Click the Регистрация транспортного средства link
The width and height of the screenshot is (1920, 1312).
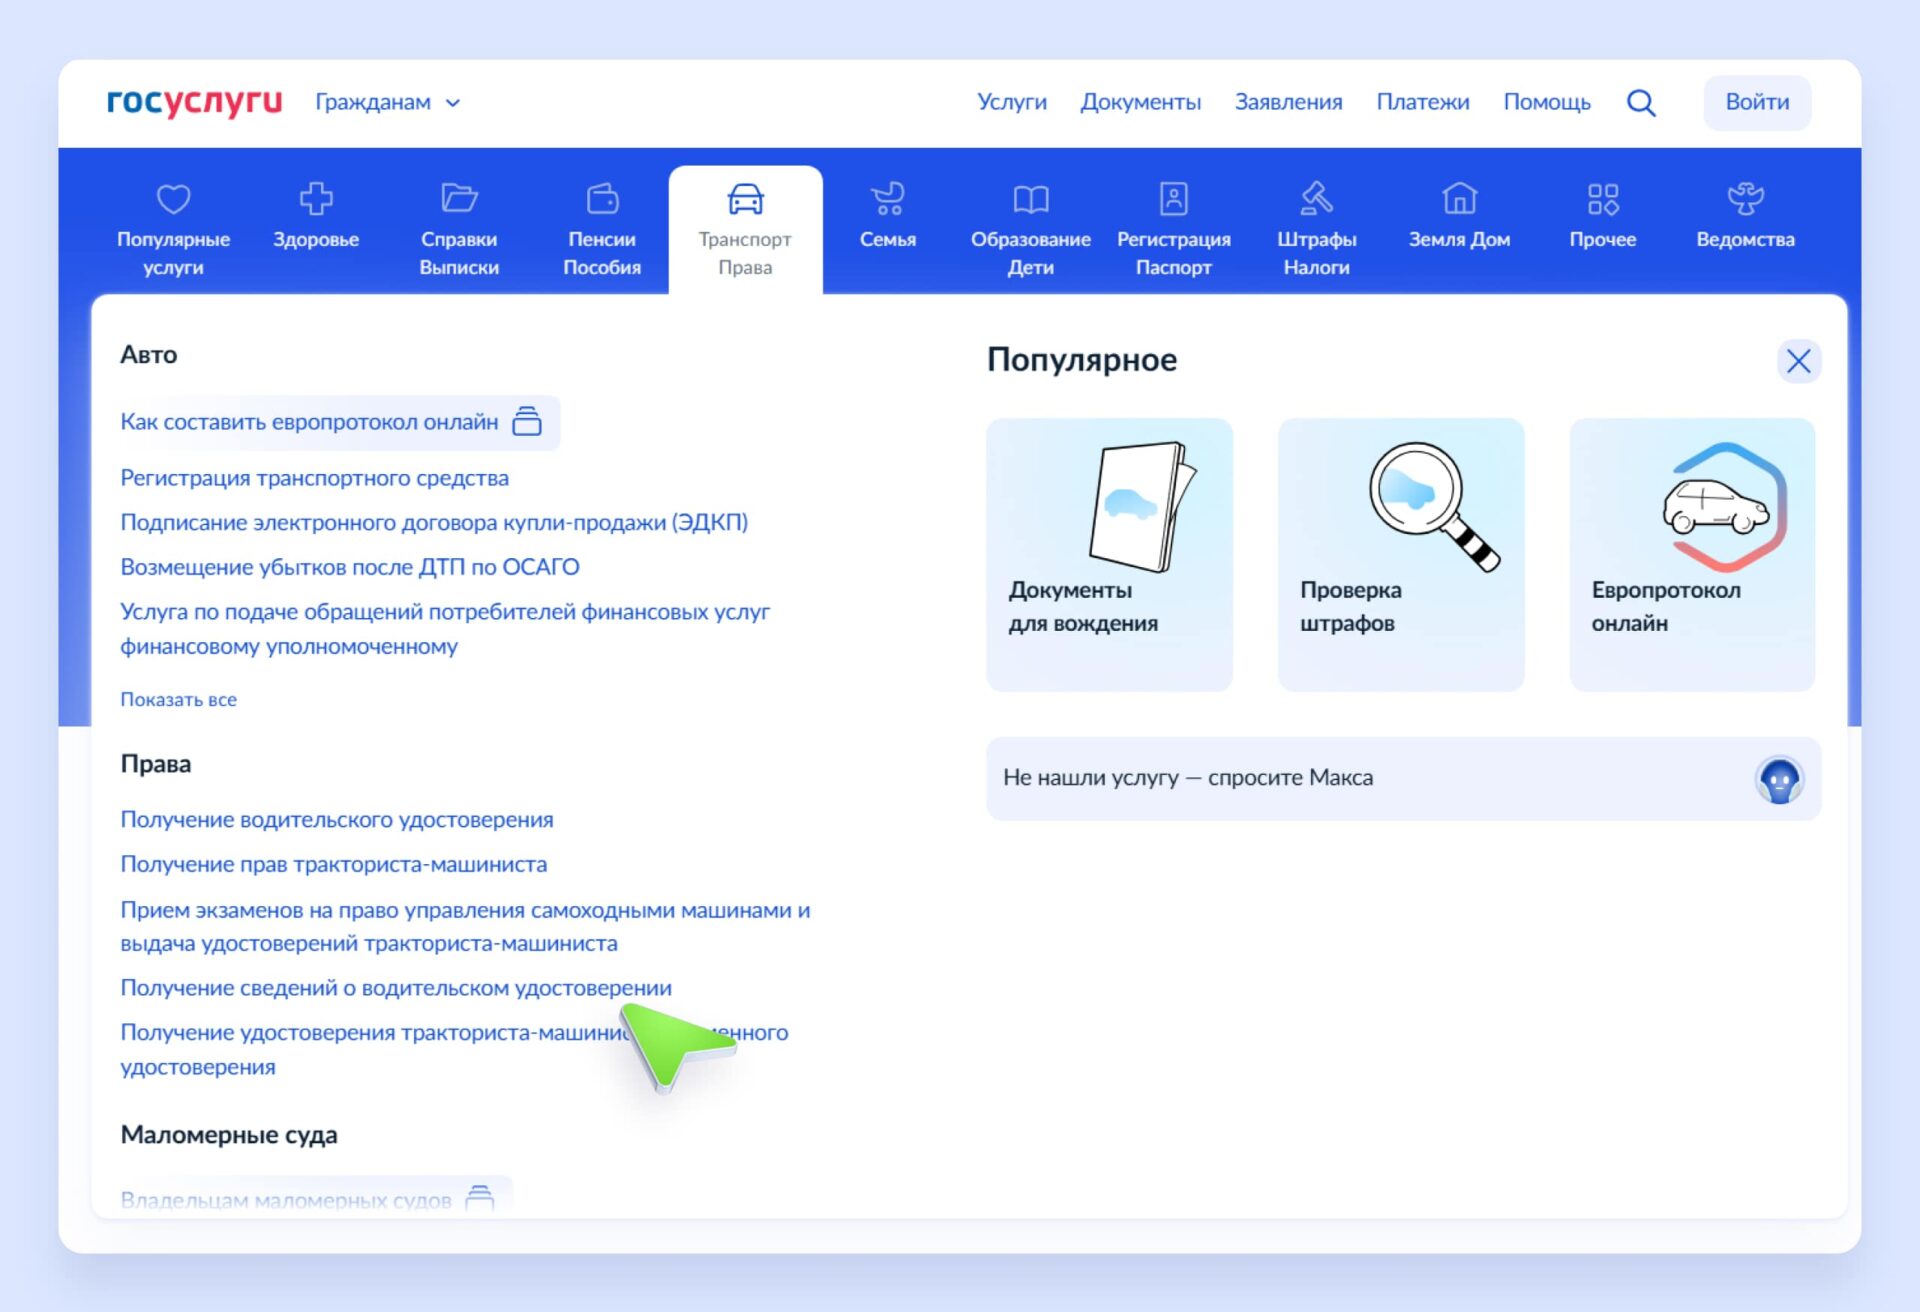[314, 478]
